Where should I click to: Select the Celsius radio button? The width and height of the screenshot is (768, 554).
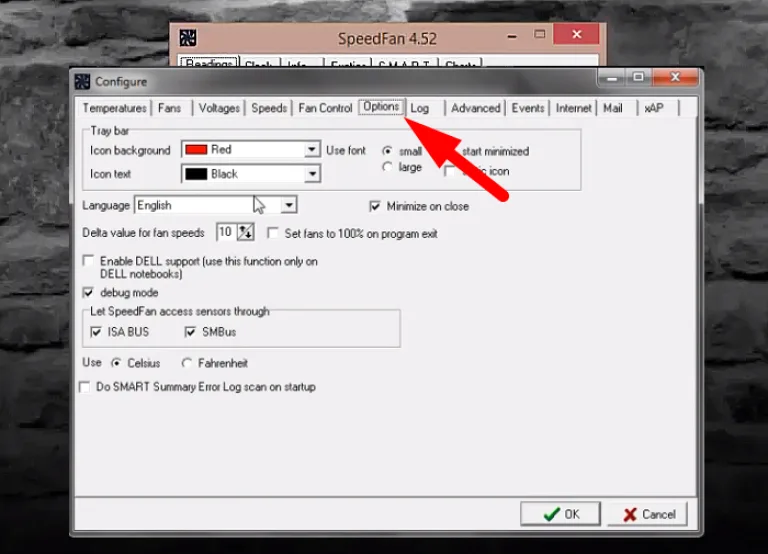(x=116, y=363)
